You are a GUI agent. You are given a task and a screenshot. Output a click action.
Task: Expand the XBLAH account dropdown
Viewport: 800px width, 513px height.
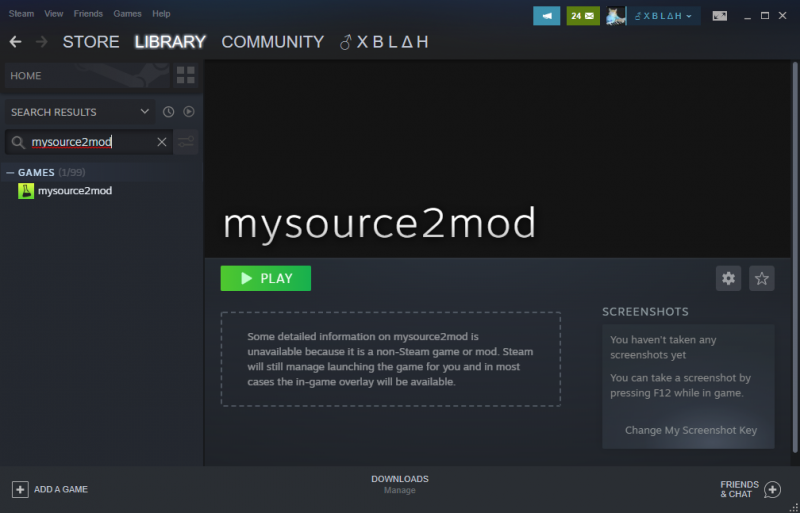click(x=663, y=16)
